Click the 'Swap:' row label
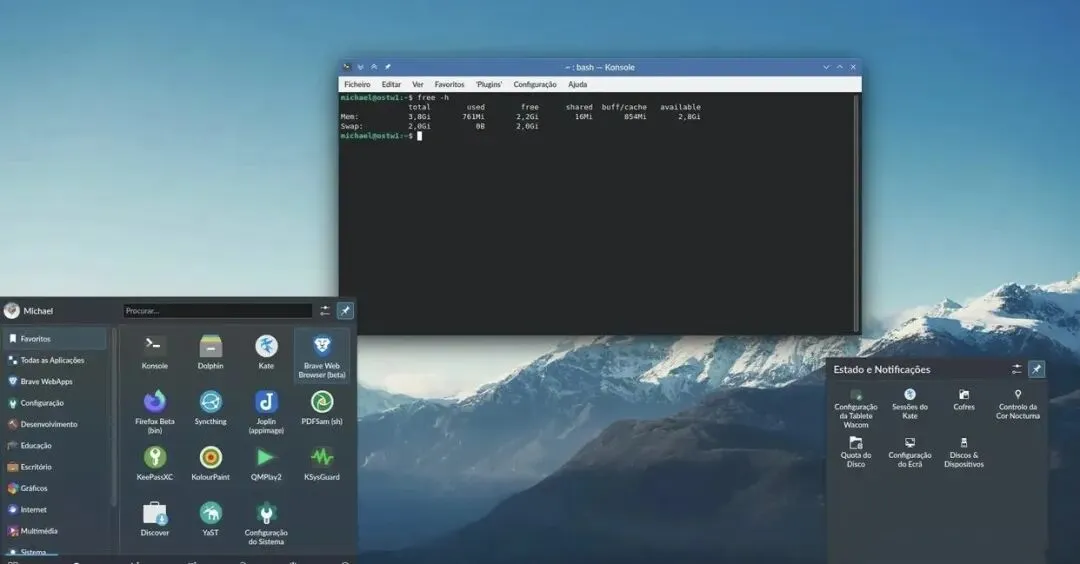Viewport: 1080px width, 564px height. click(351, 127)
